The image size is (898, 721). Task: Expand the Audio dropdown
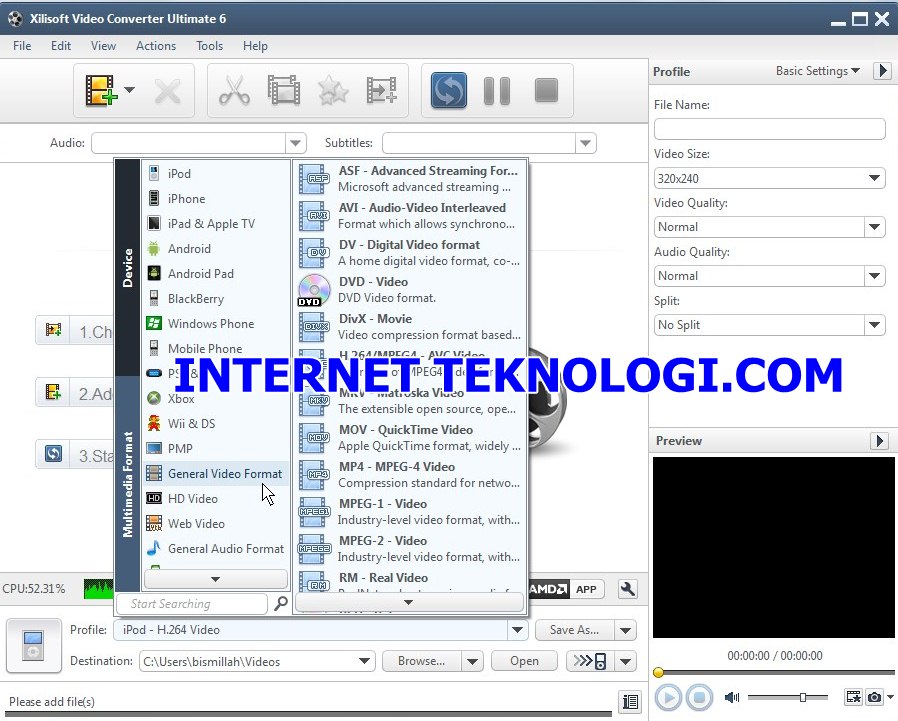[296, 143]
